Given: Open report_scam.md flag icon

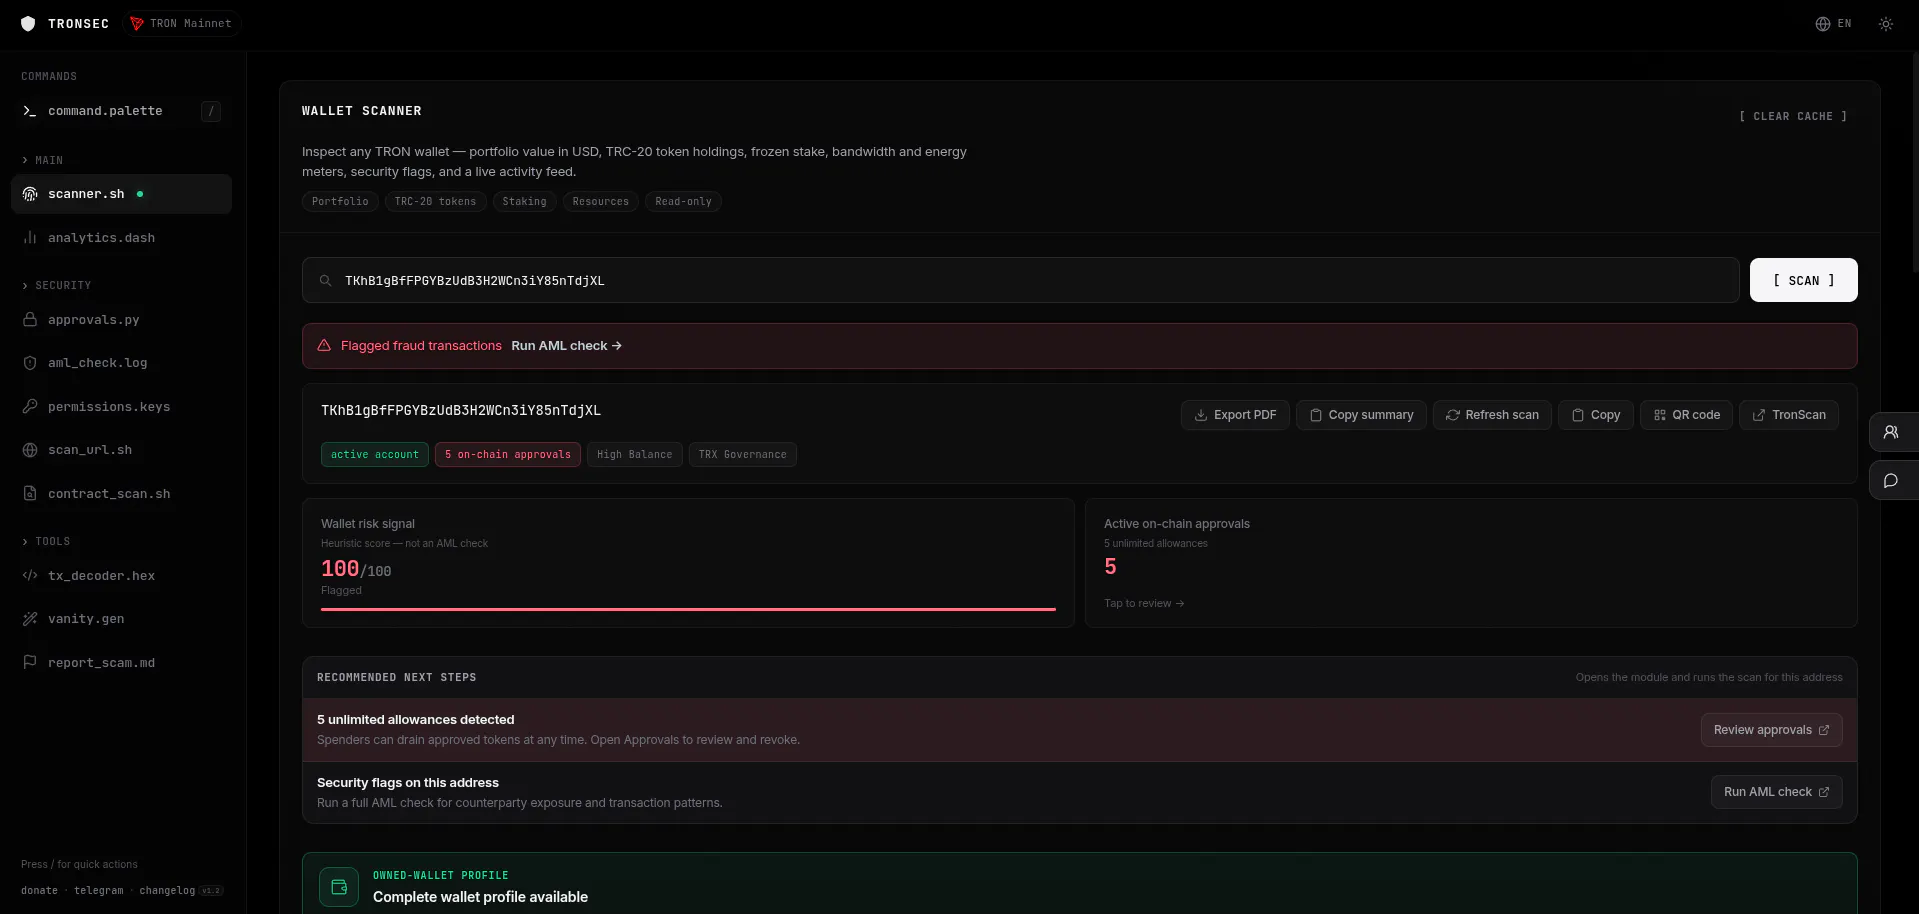Looking at the screenshot, I should pyautogui.click(x=30, y=663).
